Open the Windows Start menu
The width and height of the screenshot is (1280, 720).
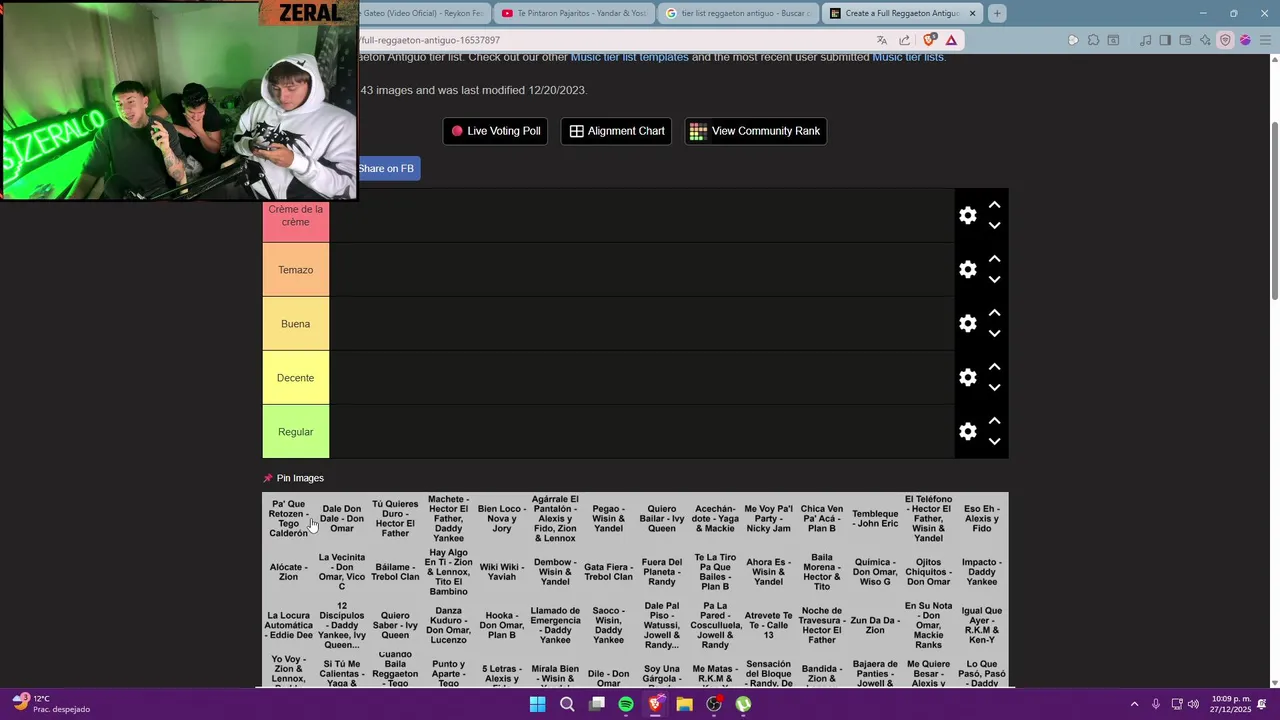(537, 704)
